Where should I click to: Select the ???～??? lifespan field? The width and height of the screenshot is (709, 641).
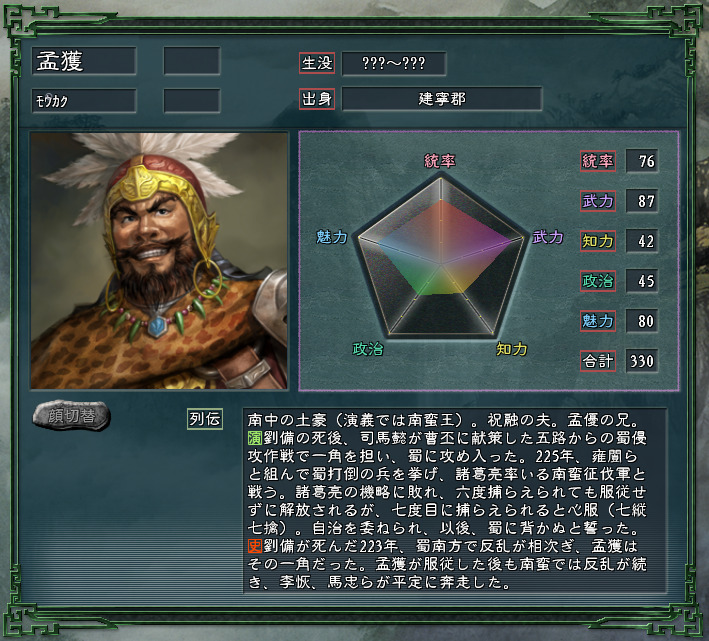pyautogui.click(x=394, y=63)
